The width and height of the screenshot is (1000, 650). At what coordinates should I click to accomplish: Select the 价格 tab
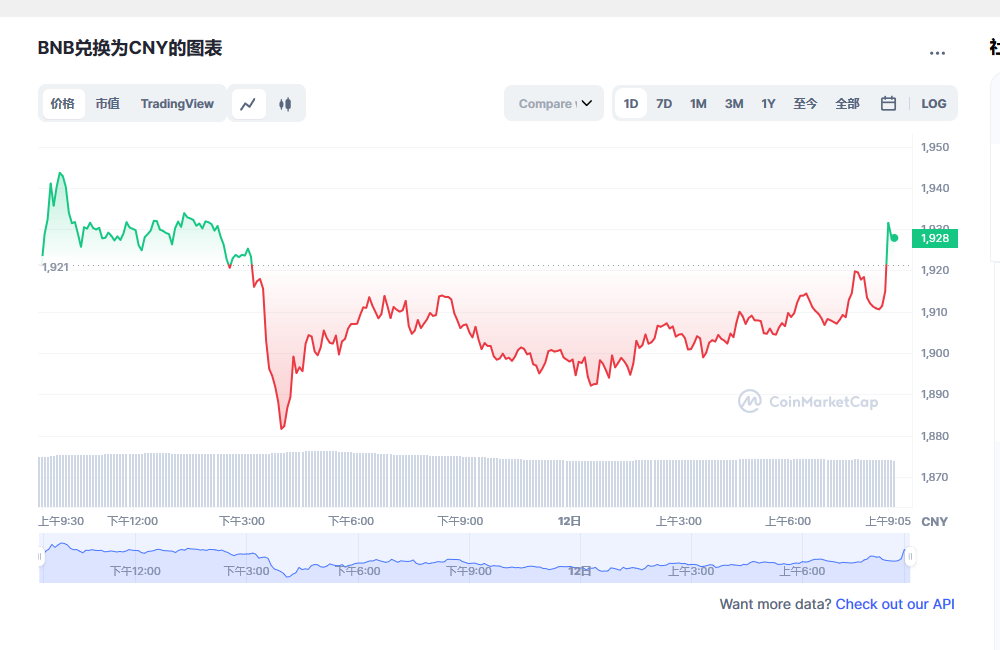click(63, 104)
